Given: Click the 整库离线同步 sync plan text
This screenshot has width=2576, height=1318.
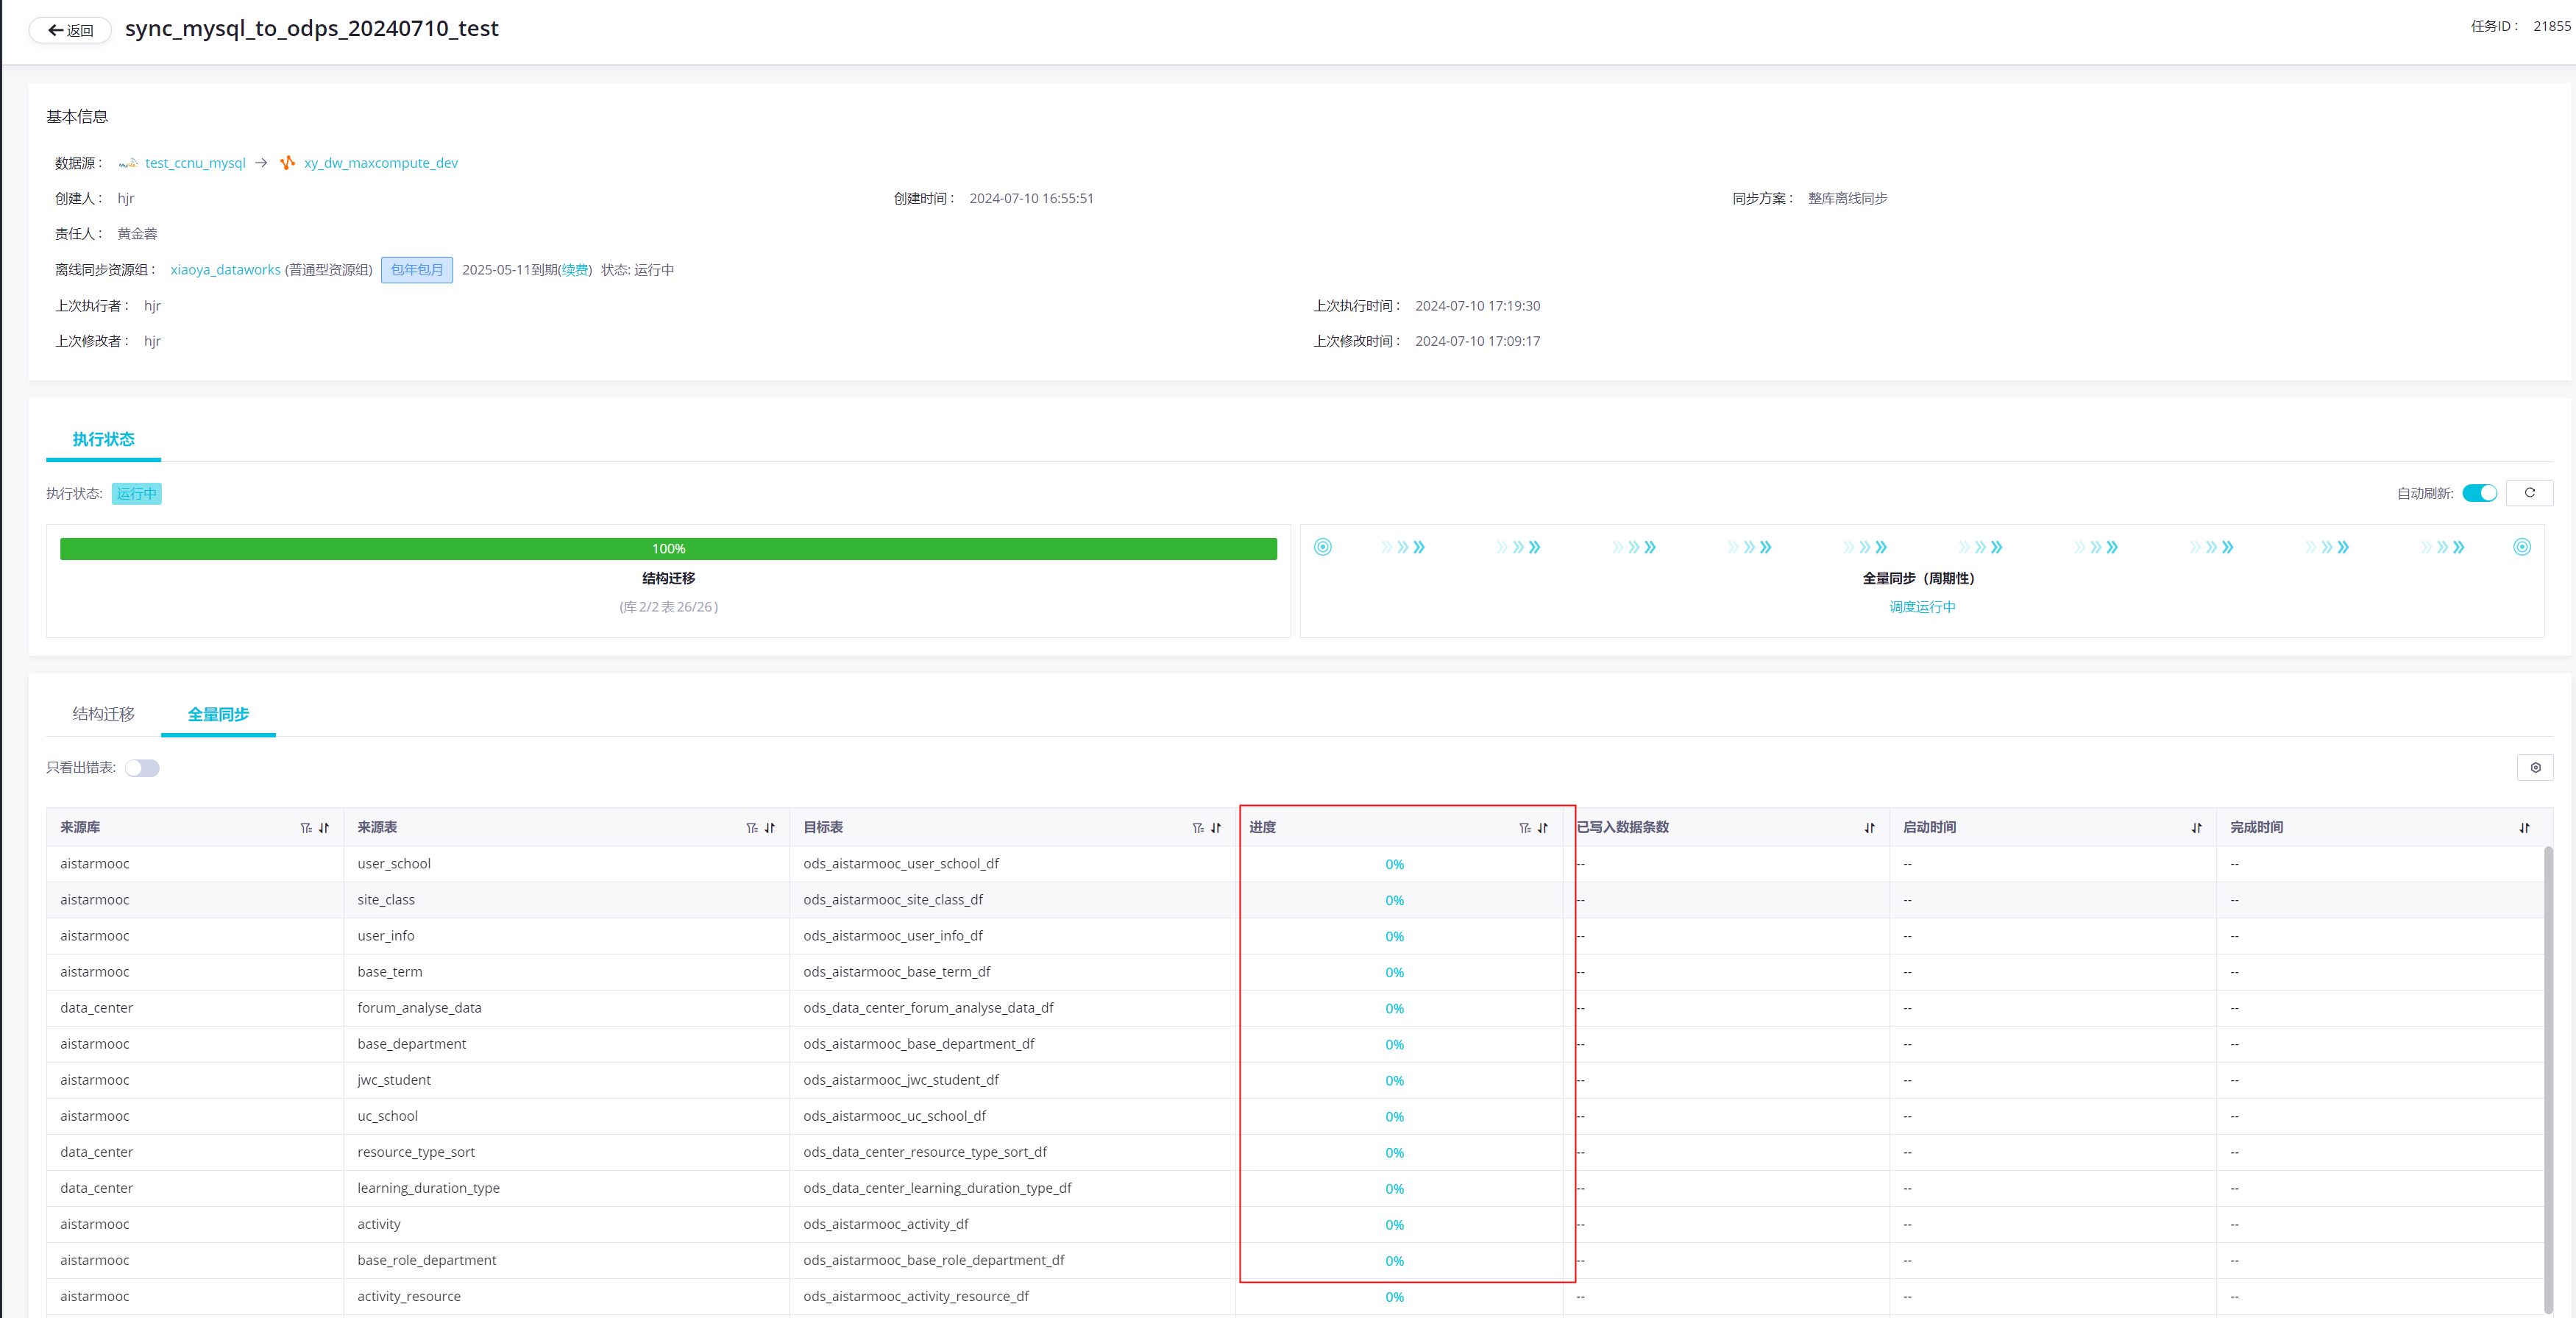Looking at the screenshot, I should [x=1847, y=199].
